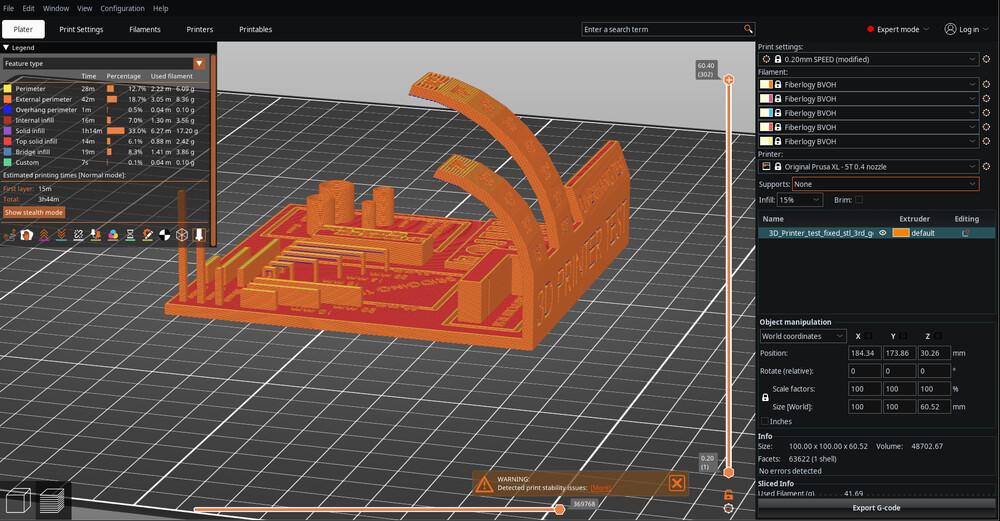
Task: Open settings gear for third Fiberlogy BVOH filament
Action: click(987, 113)
